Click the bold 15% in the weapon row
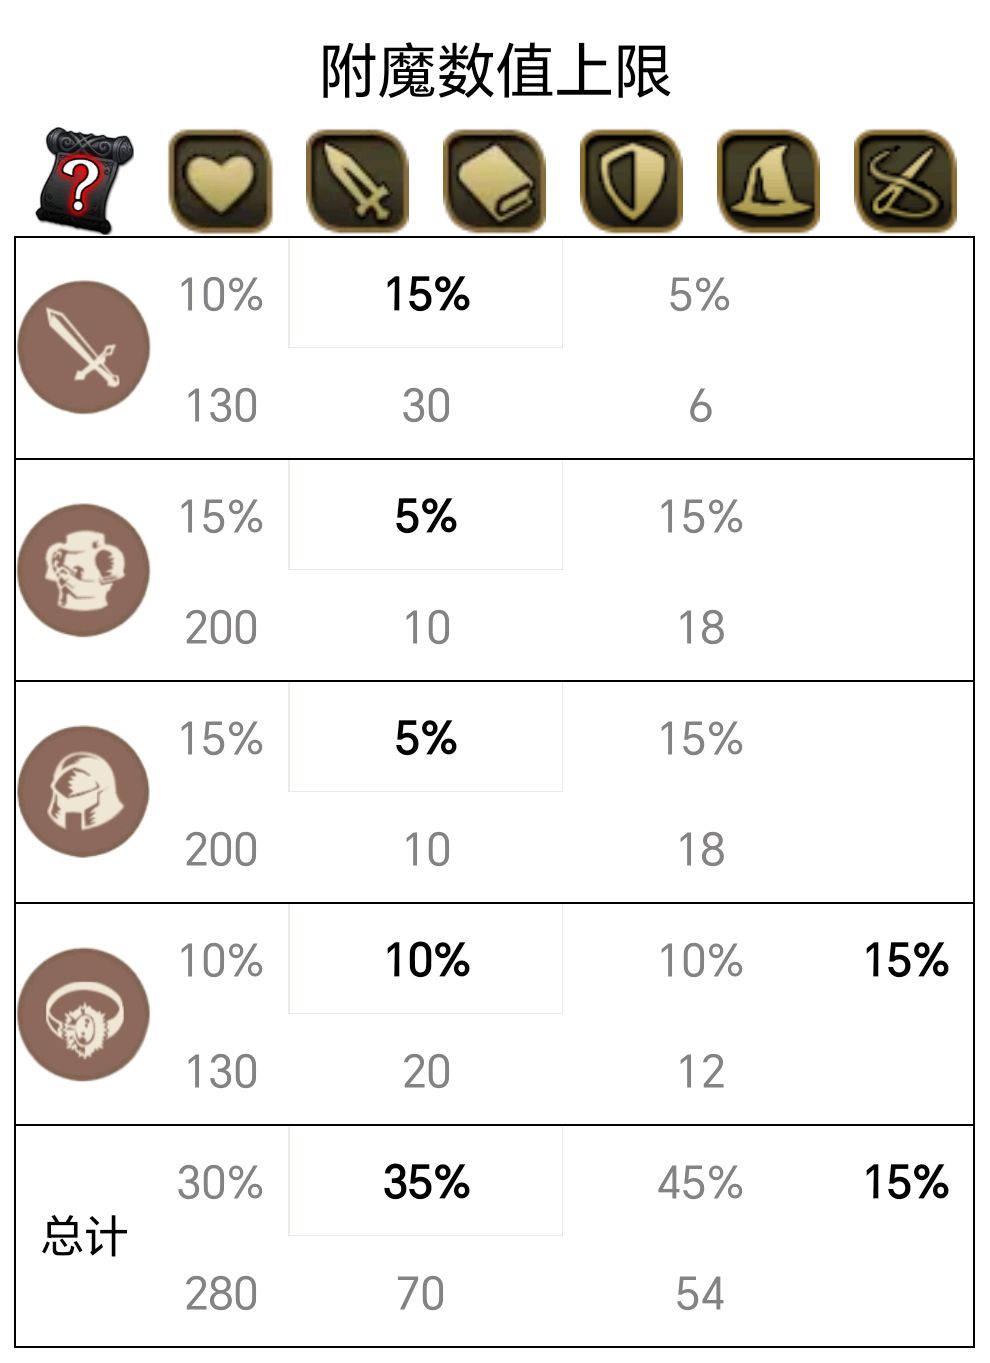 click(x=427, y=294)
